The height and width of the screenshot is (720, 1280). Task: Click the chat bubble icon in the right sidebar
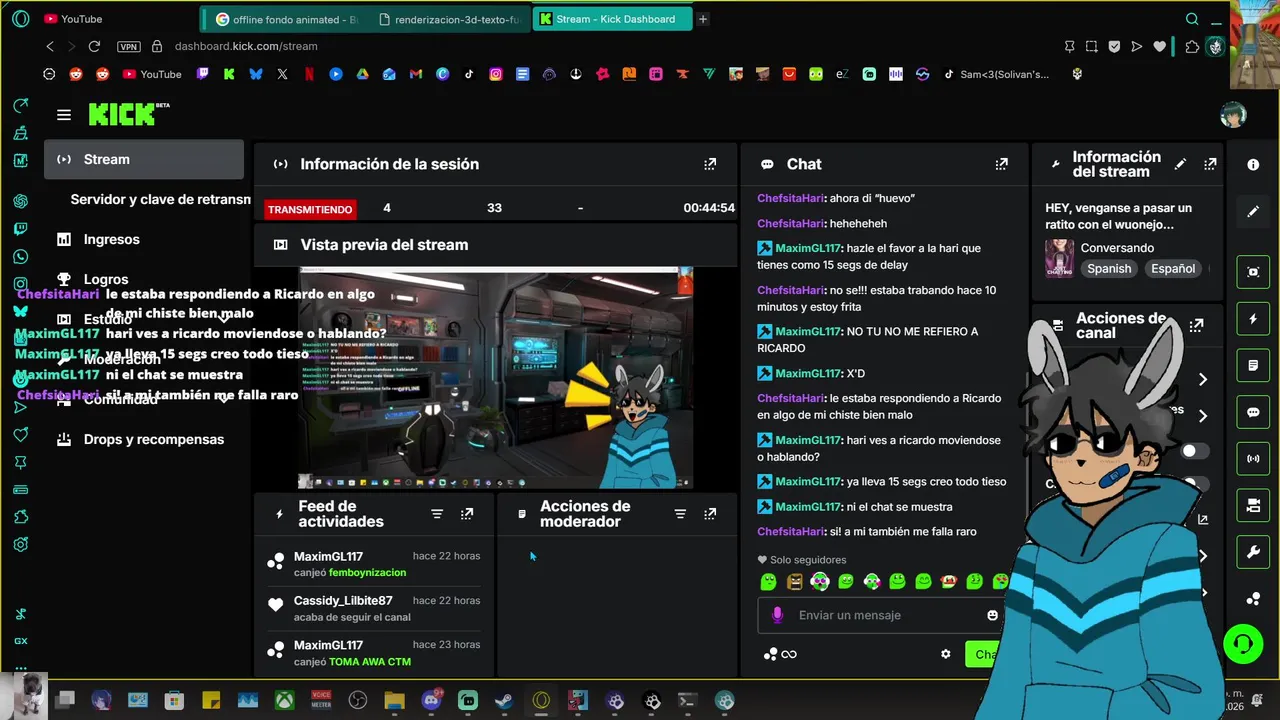click(1253, 412)
